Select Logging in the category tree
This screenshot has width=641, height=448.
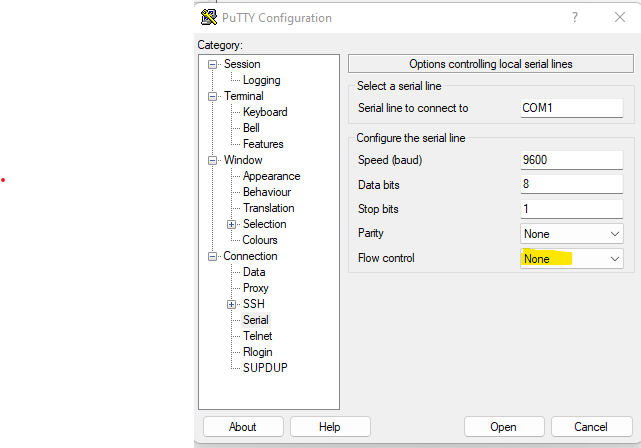pos(261,80)
